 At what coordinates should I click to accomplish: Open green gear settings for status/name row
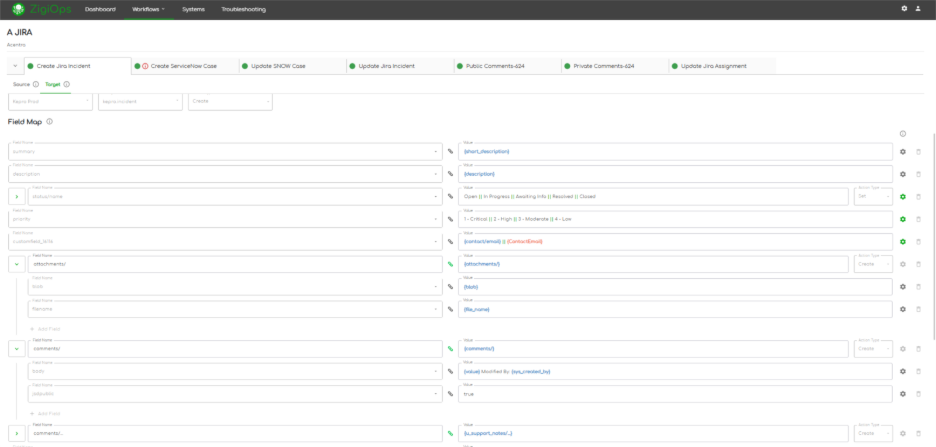(903, 196)
